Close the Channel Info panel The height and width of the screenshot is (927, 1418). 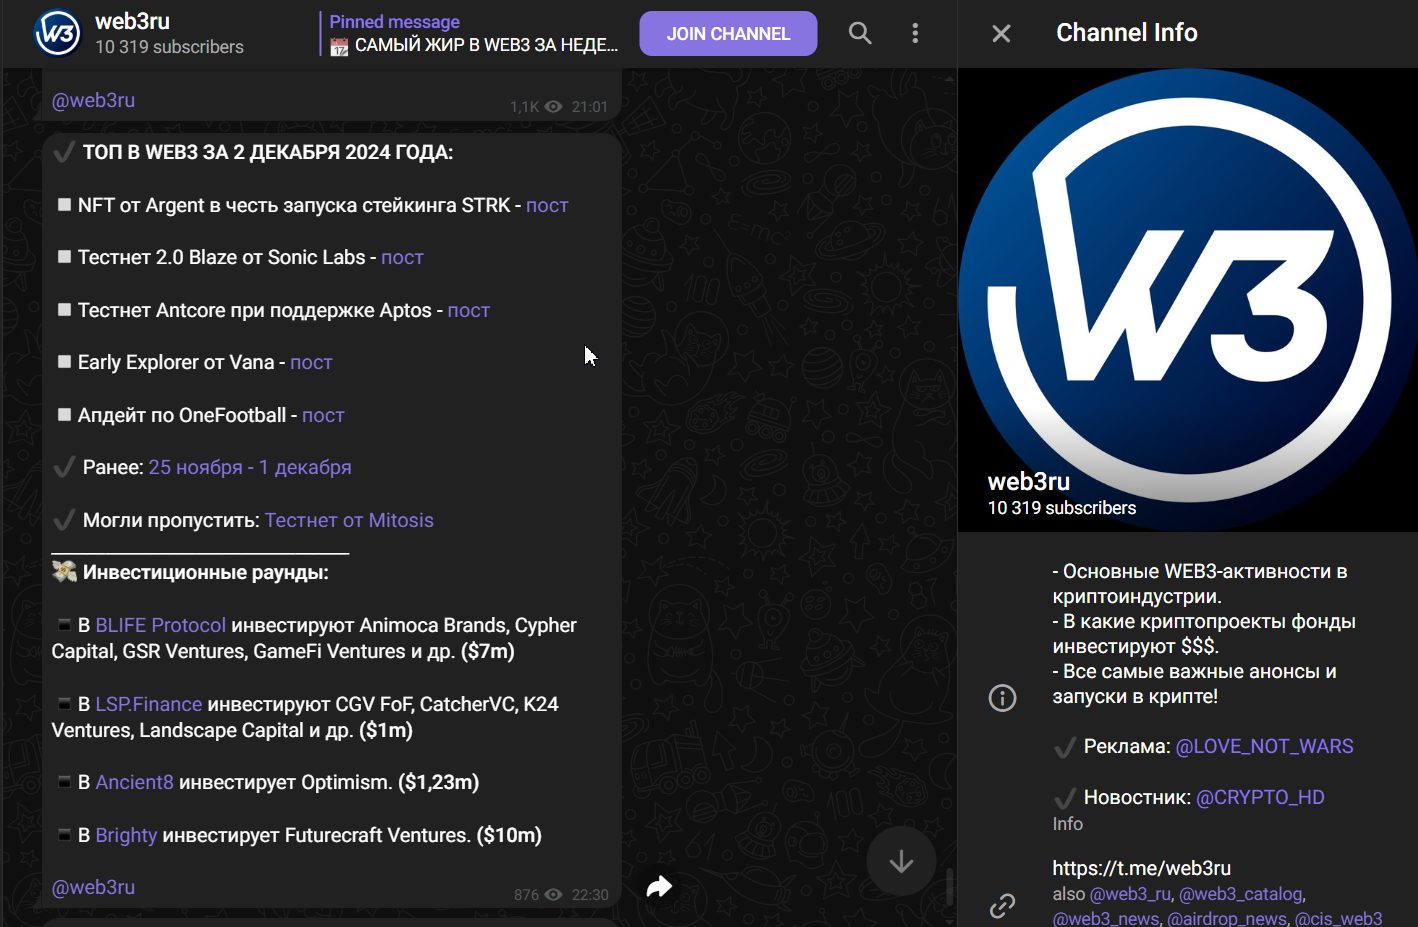point(1001,34)
